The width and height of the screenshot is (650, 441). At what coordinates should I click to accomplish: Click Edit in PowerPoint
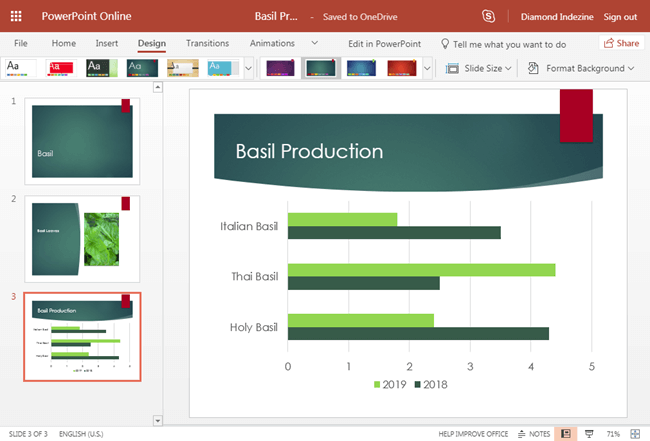pyautogui.click(x=384, y=44)
